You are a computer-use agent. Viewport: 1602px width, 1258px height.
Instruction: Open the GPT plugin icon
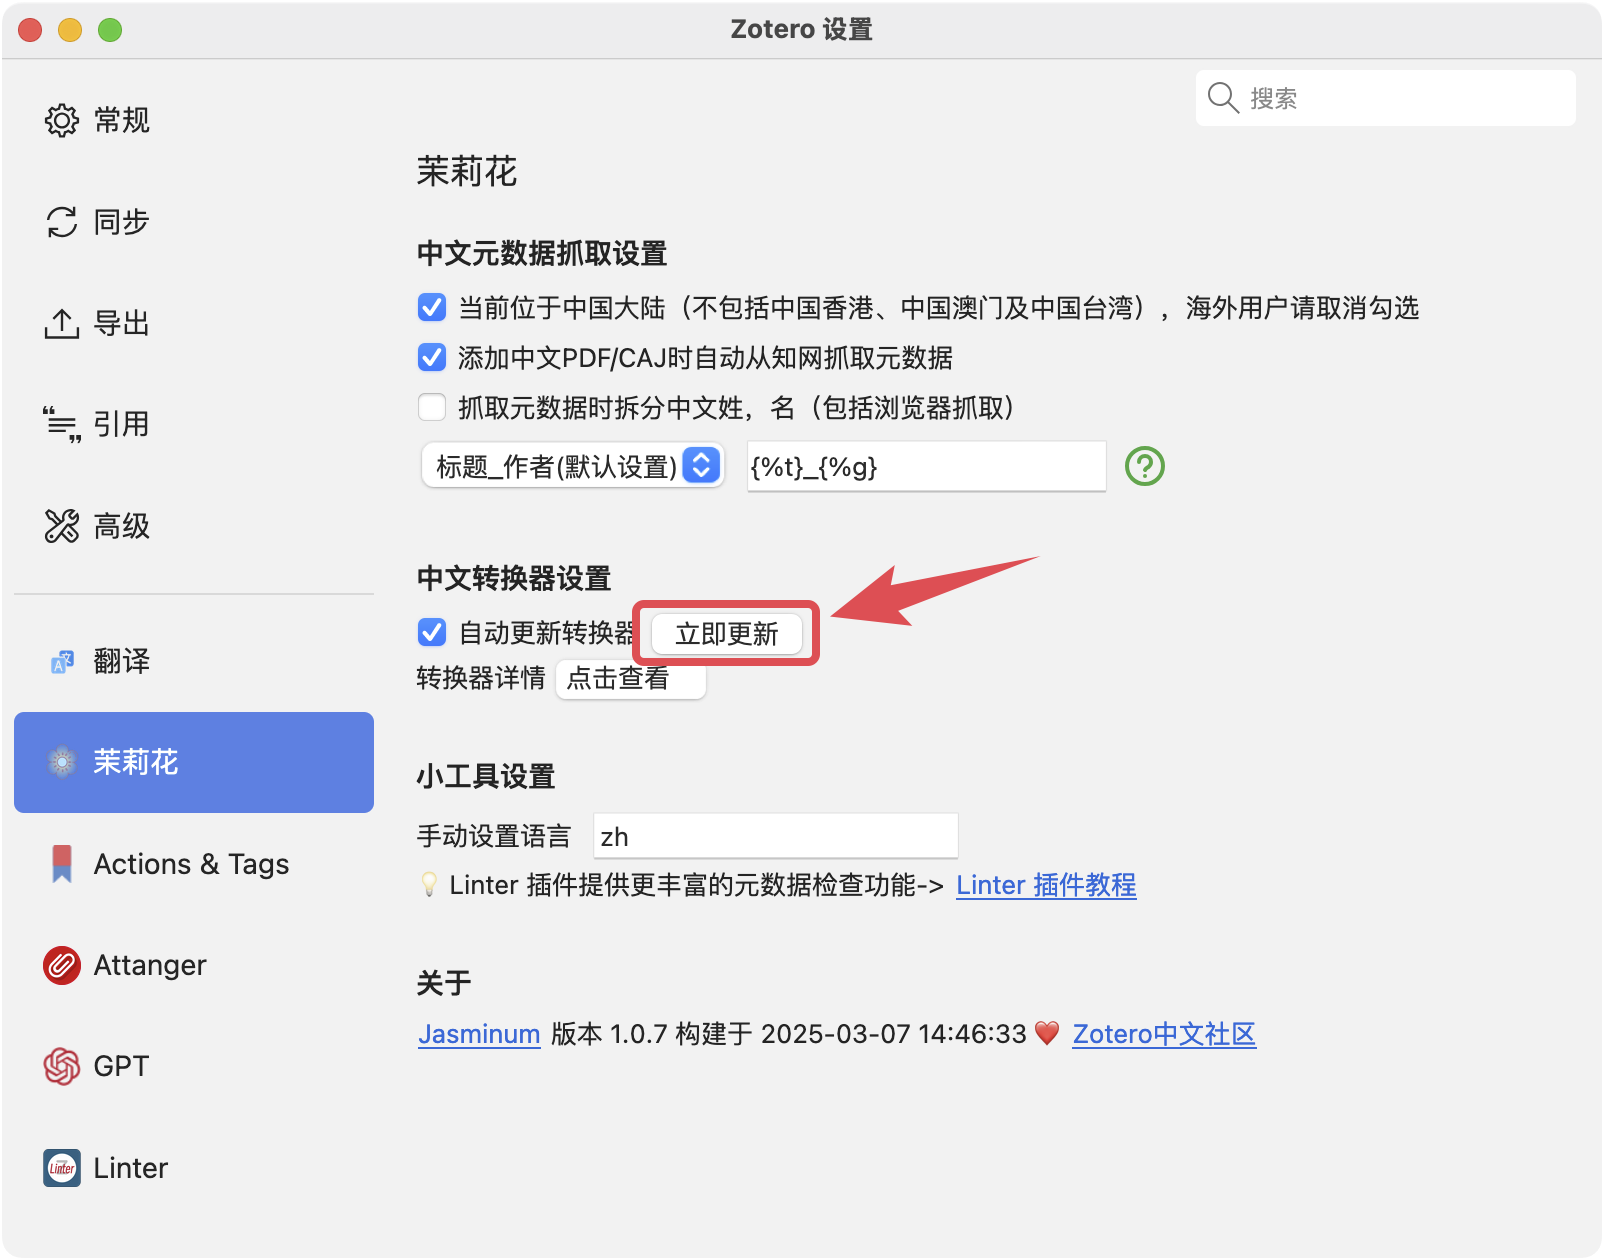click(x=61, y=1066)
